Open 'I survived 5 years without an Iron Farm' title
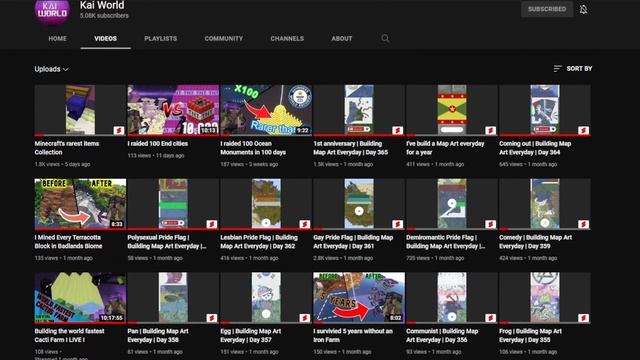The width and height of the screenshot is (640, 360). coord(353,336)
